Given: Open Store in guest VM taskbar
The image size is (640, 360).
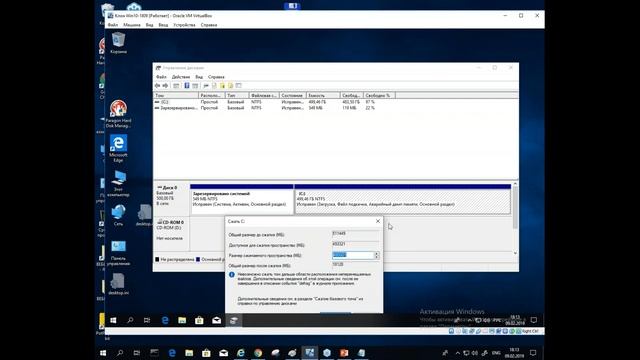Looking at the screenshot, I should [x=199, y=320].
